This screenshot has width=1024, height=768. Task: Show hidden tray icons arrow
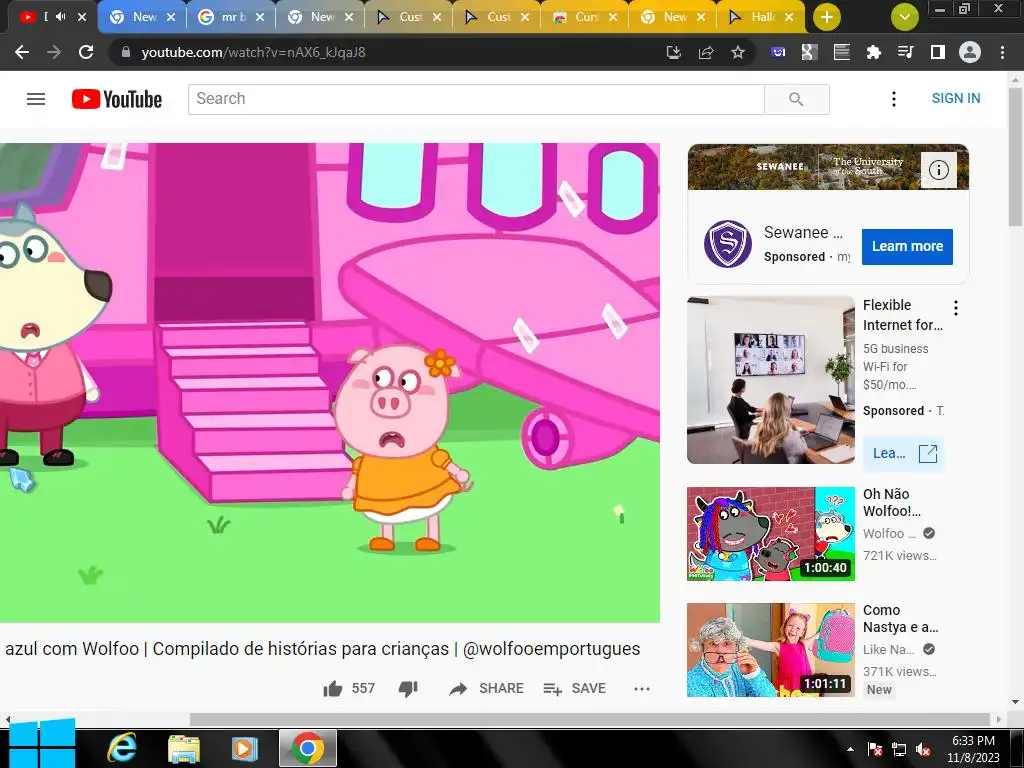click(x=850, y=749)
